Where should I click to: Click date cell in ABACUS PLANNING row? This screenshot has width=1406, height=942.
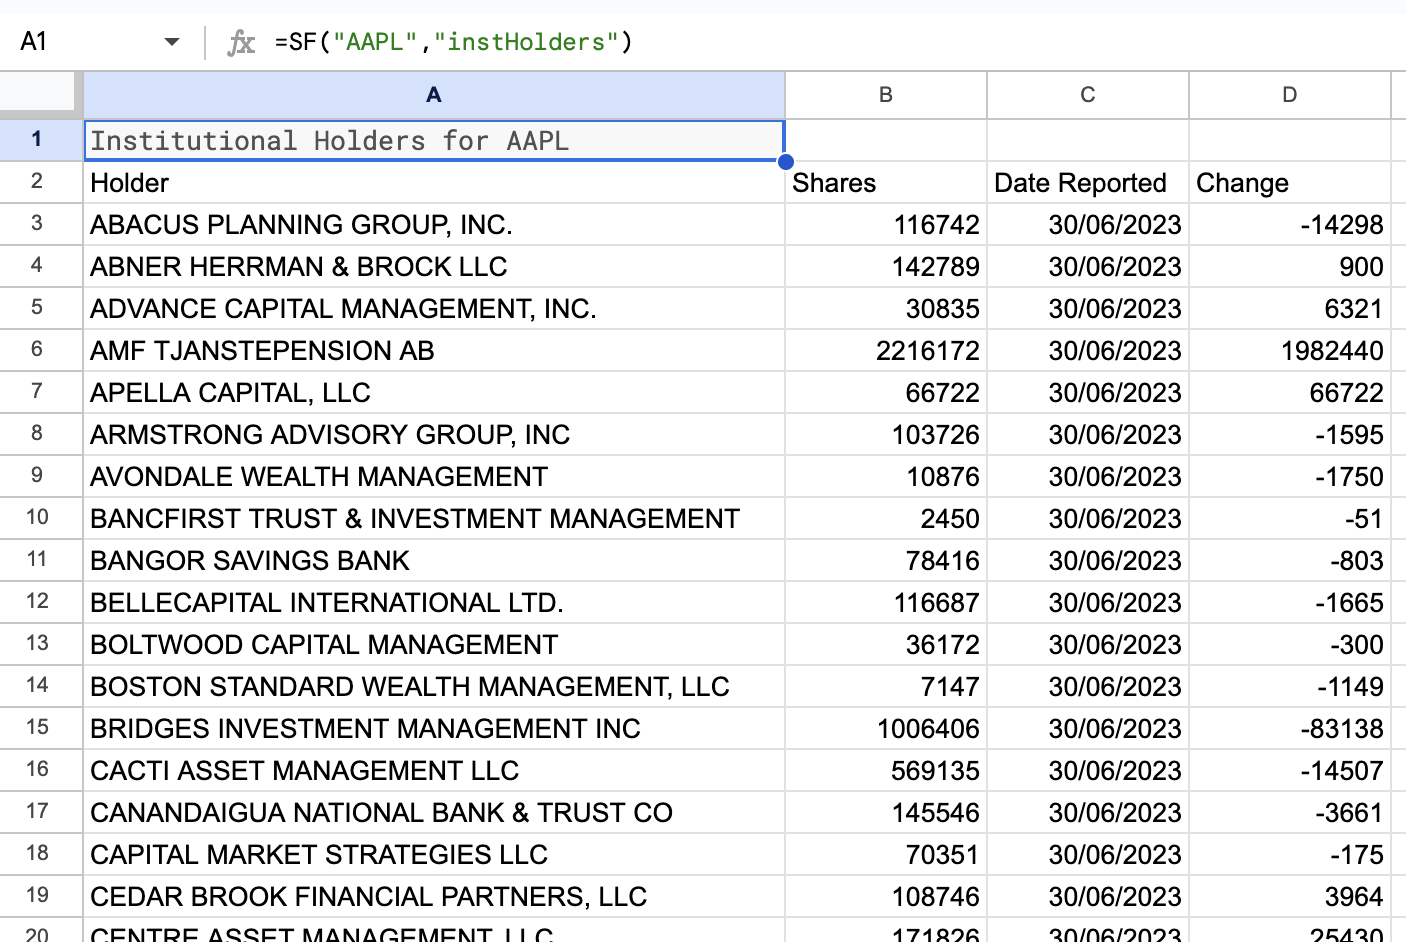1088,225
